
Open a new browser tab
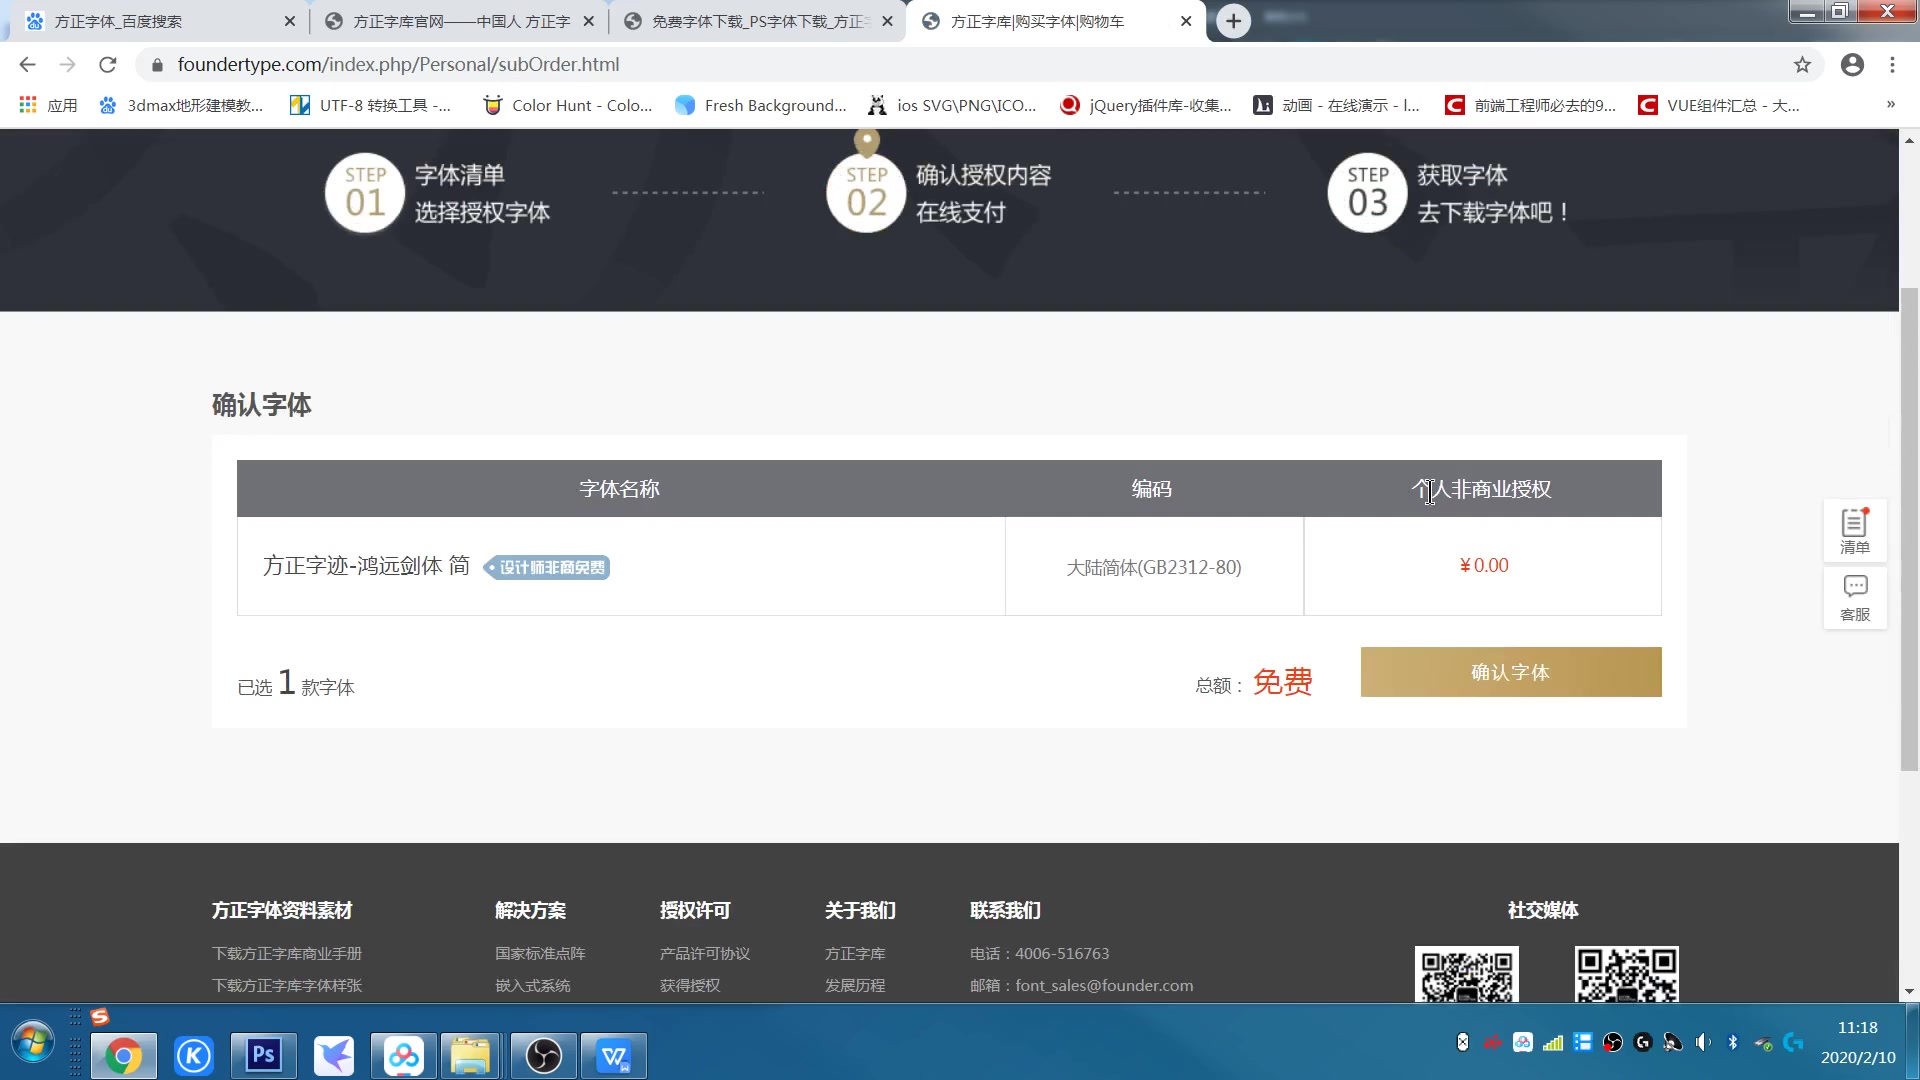(1234, 21)
